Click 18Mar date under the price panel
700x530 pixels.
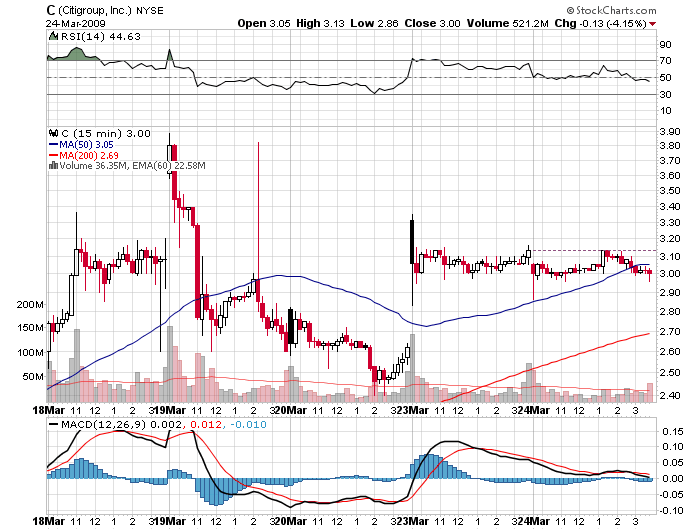[49, 410]
